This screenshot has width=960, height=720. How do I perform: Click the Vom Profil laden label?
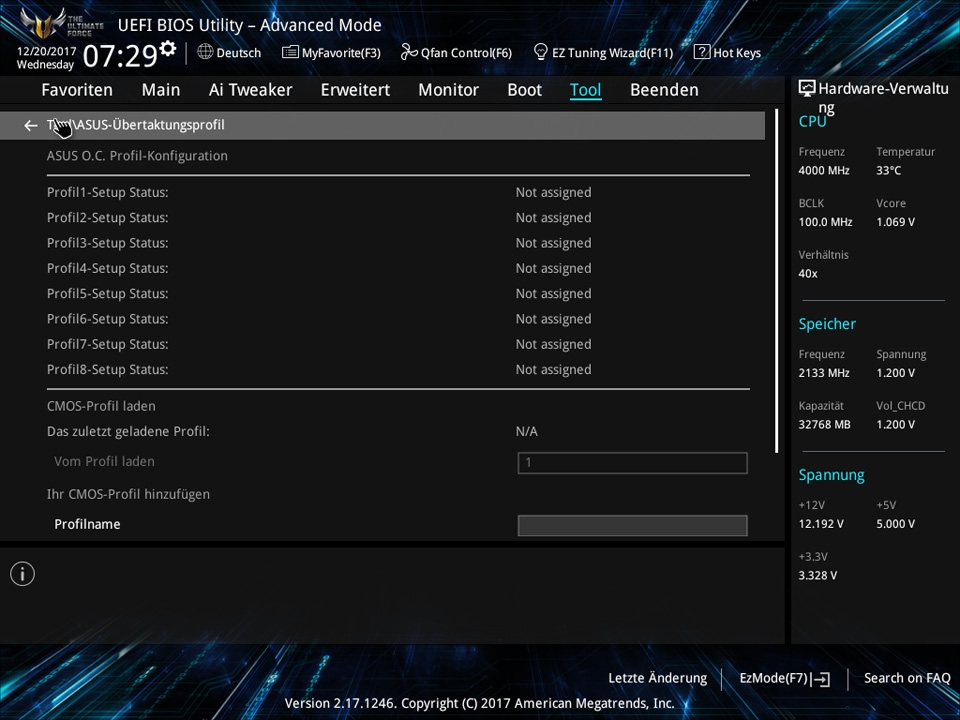point(104,462)
